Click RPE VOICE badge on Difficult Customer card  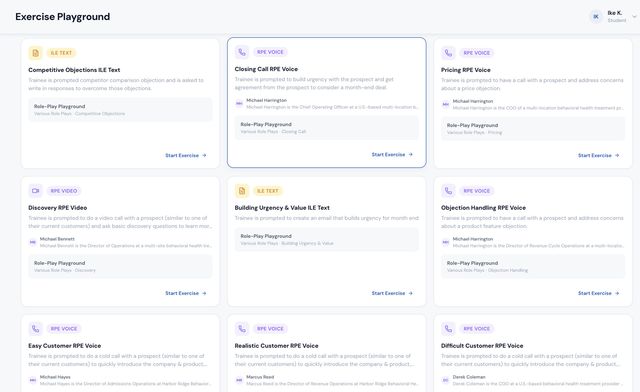pos(476,329)
